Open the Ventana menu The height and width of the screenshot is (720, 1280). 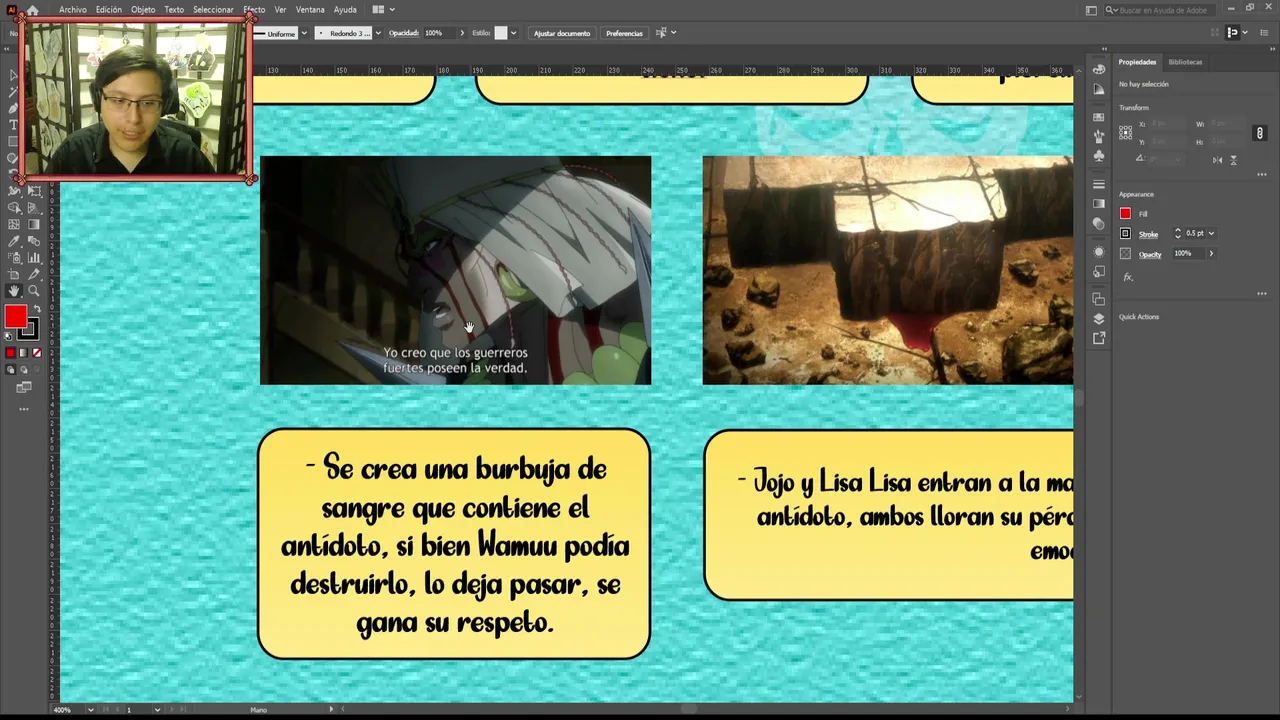point(310,10)
